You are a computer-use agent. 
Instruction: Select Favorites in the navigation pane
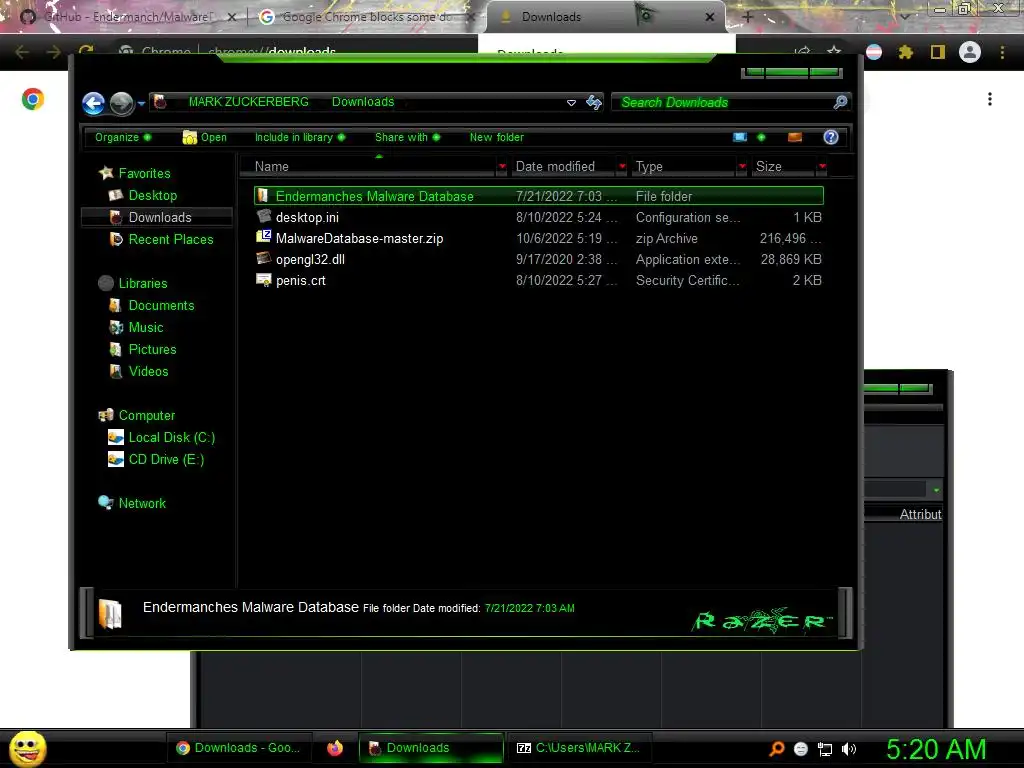[x=144, y=173]
